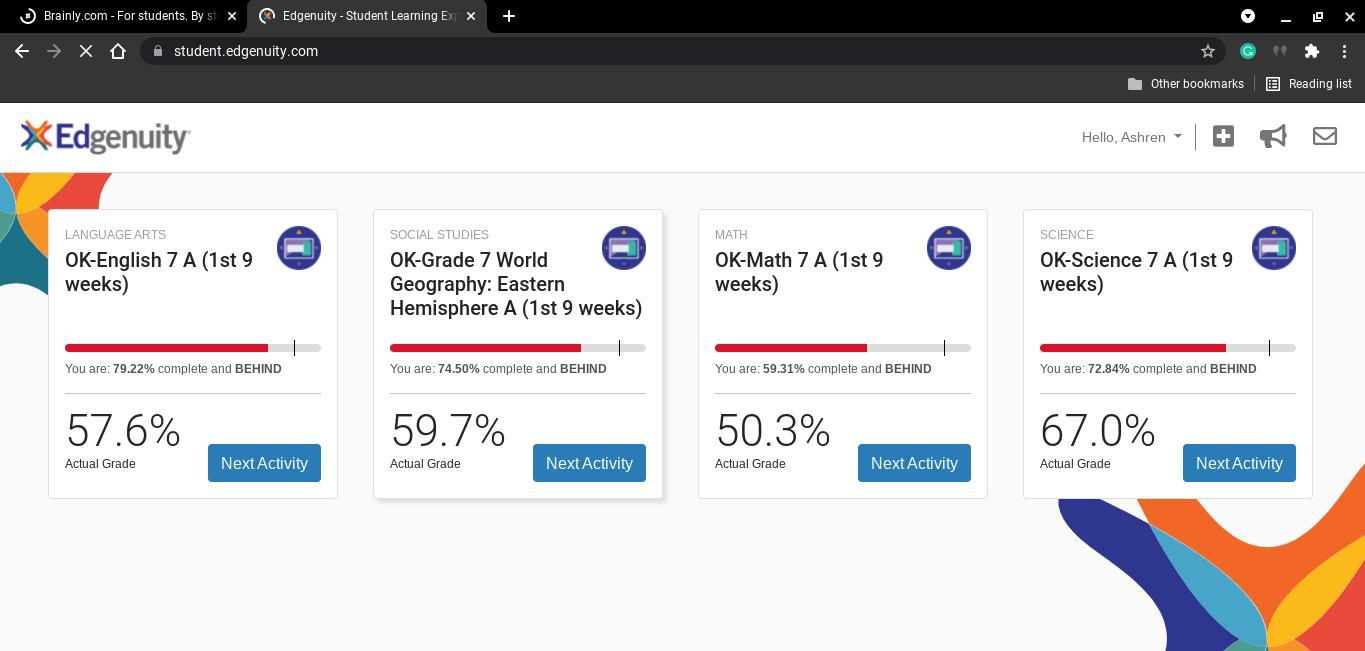Open a new browser tab
Image resolution: width=1365 pixels, height=651 pixels.
[508, 16]
